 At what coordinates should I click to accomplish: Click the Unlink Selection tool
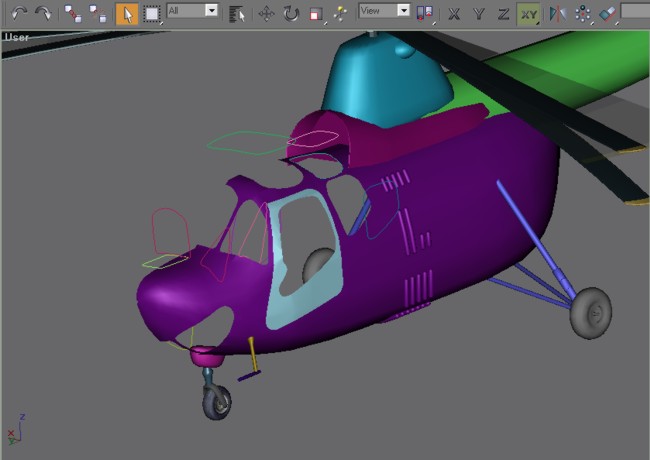98,13
